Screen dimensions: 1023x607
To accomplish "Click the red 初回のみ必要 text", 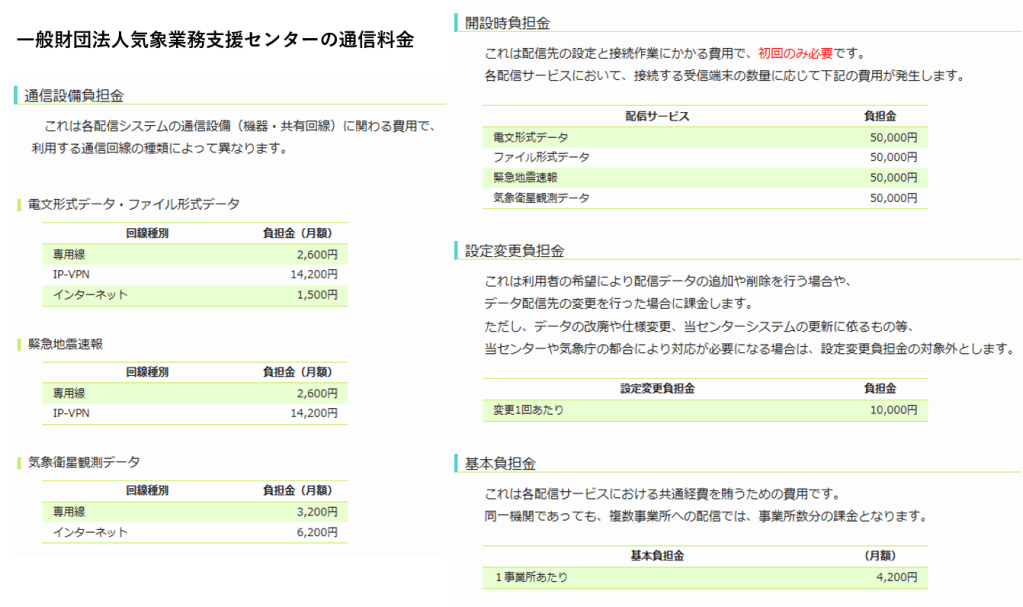I will [794, 53].
